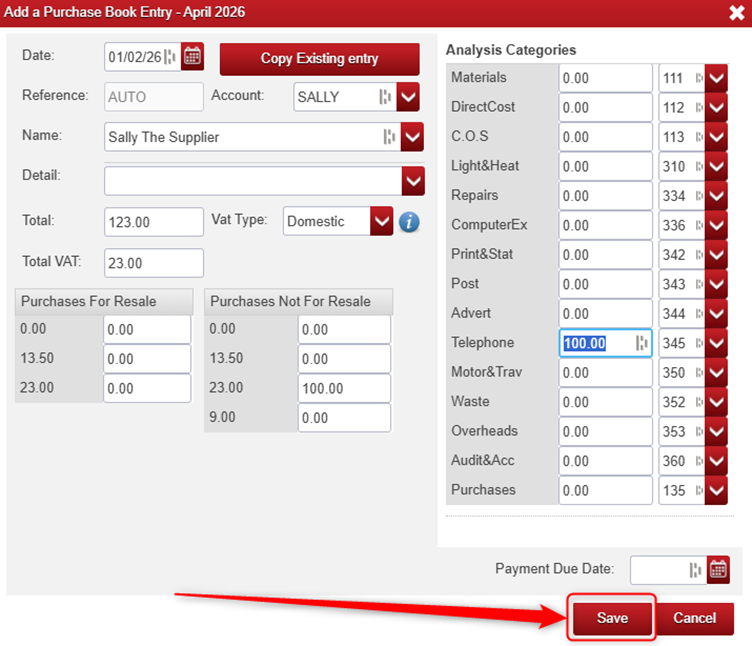Screen dimensions: 752x646
Task: Click the Name field Sally The Supplier
Action: pyautogui.click(x=253, y=137)
